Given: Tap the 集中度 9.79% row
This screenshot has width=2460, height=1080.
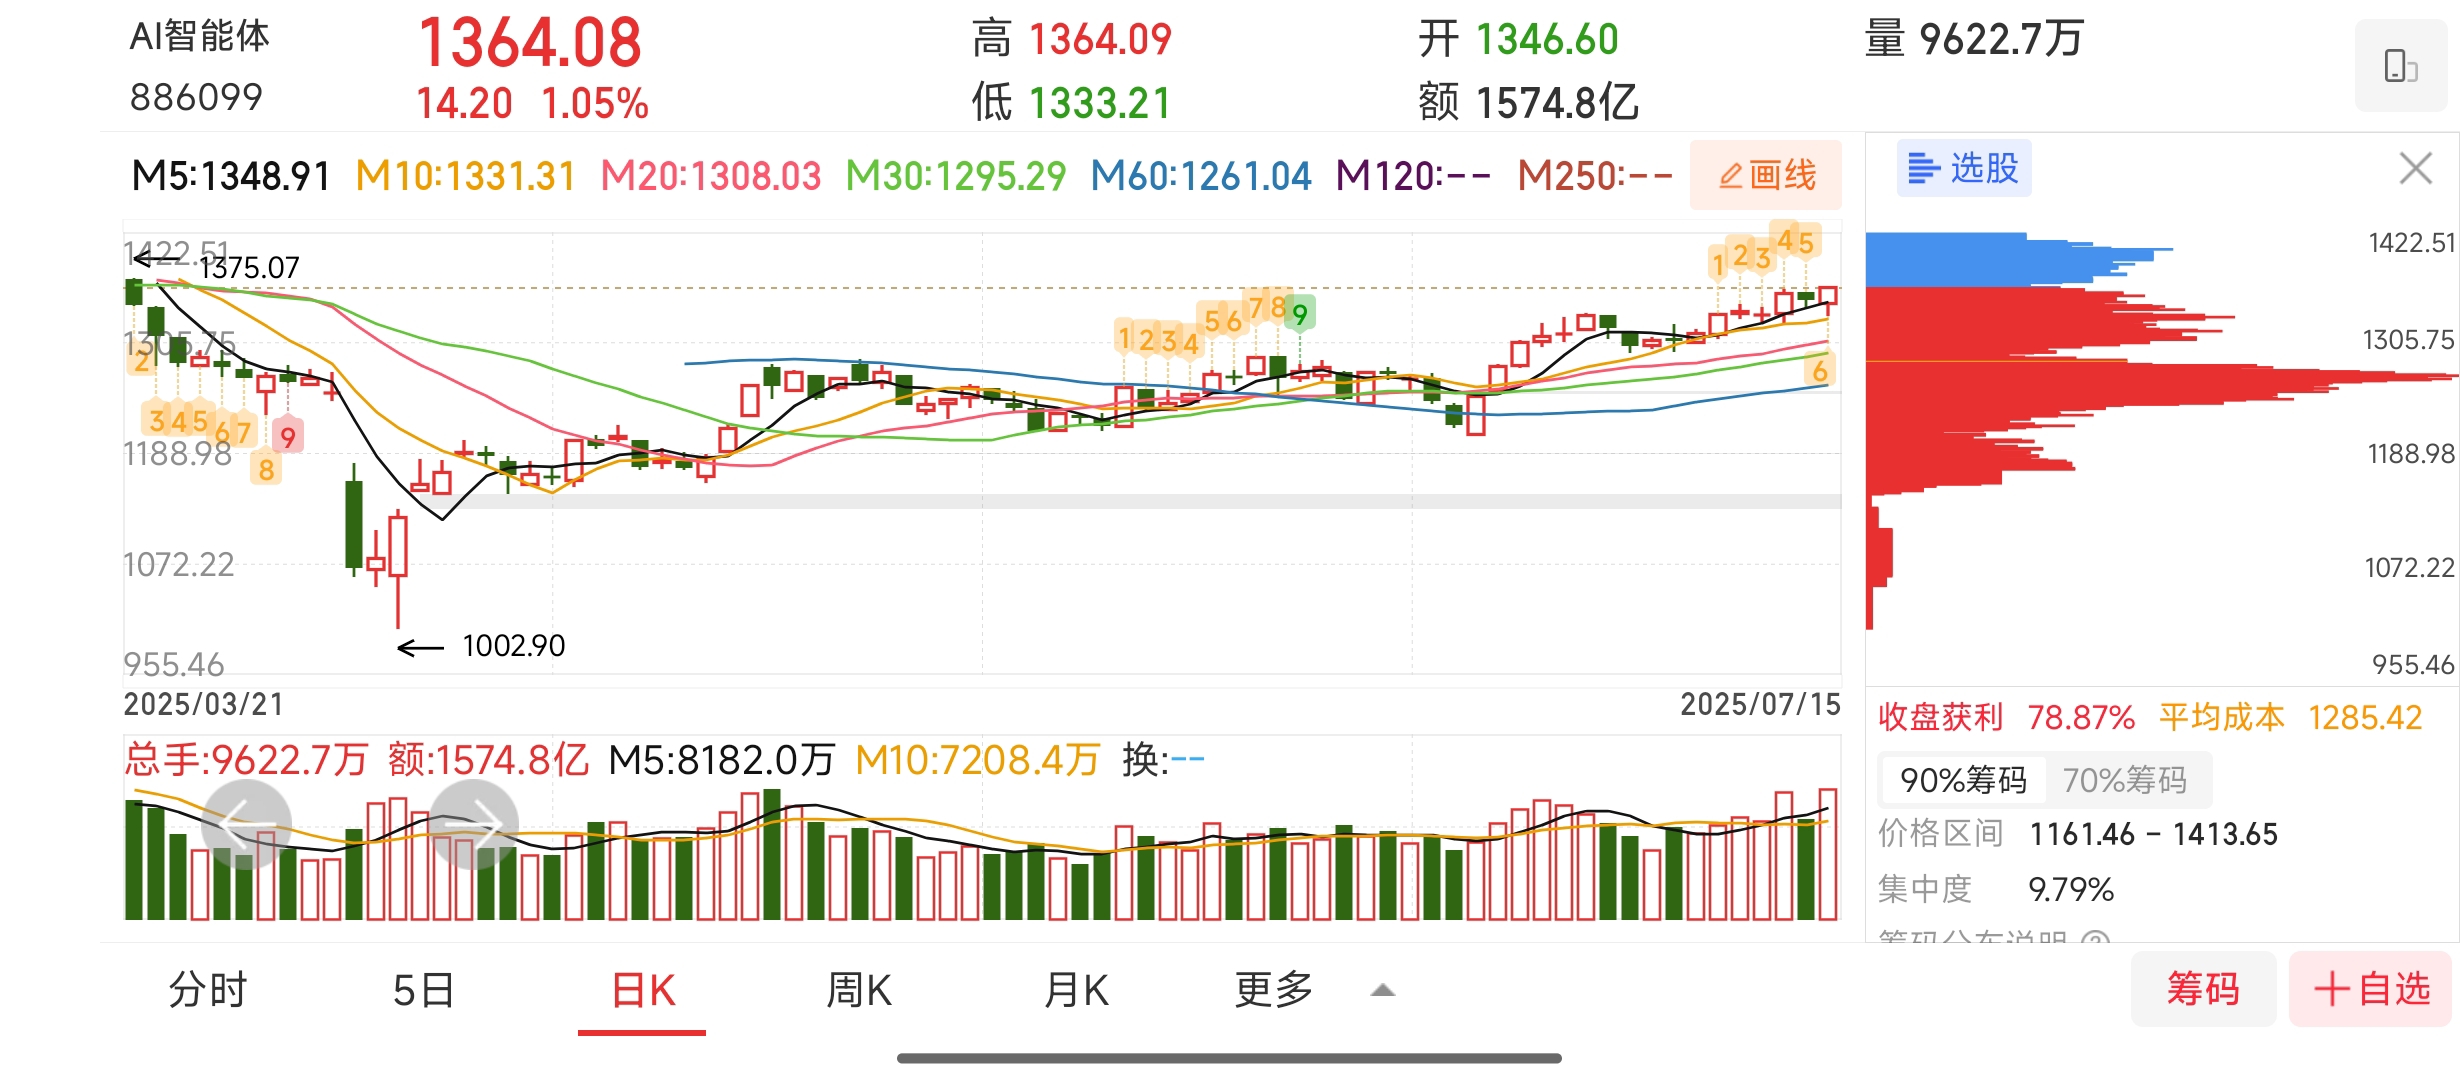Looking at the screenshot, I should click(1996, 889).
